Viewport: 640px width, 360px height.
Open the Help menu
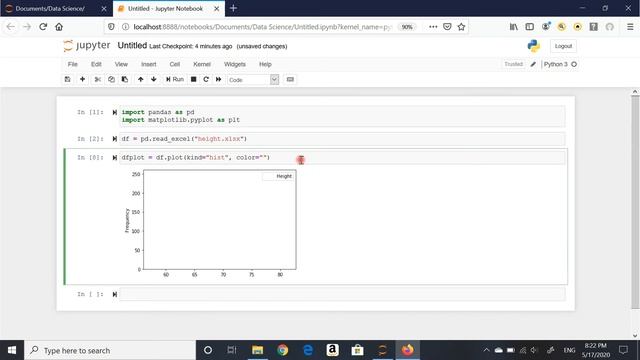(265, 64)
